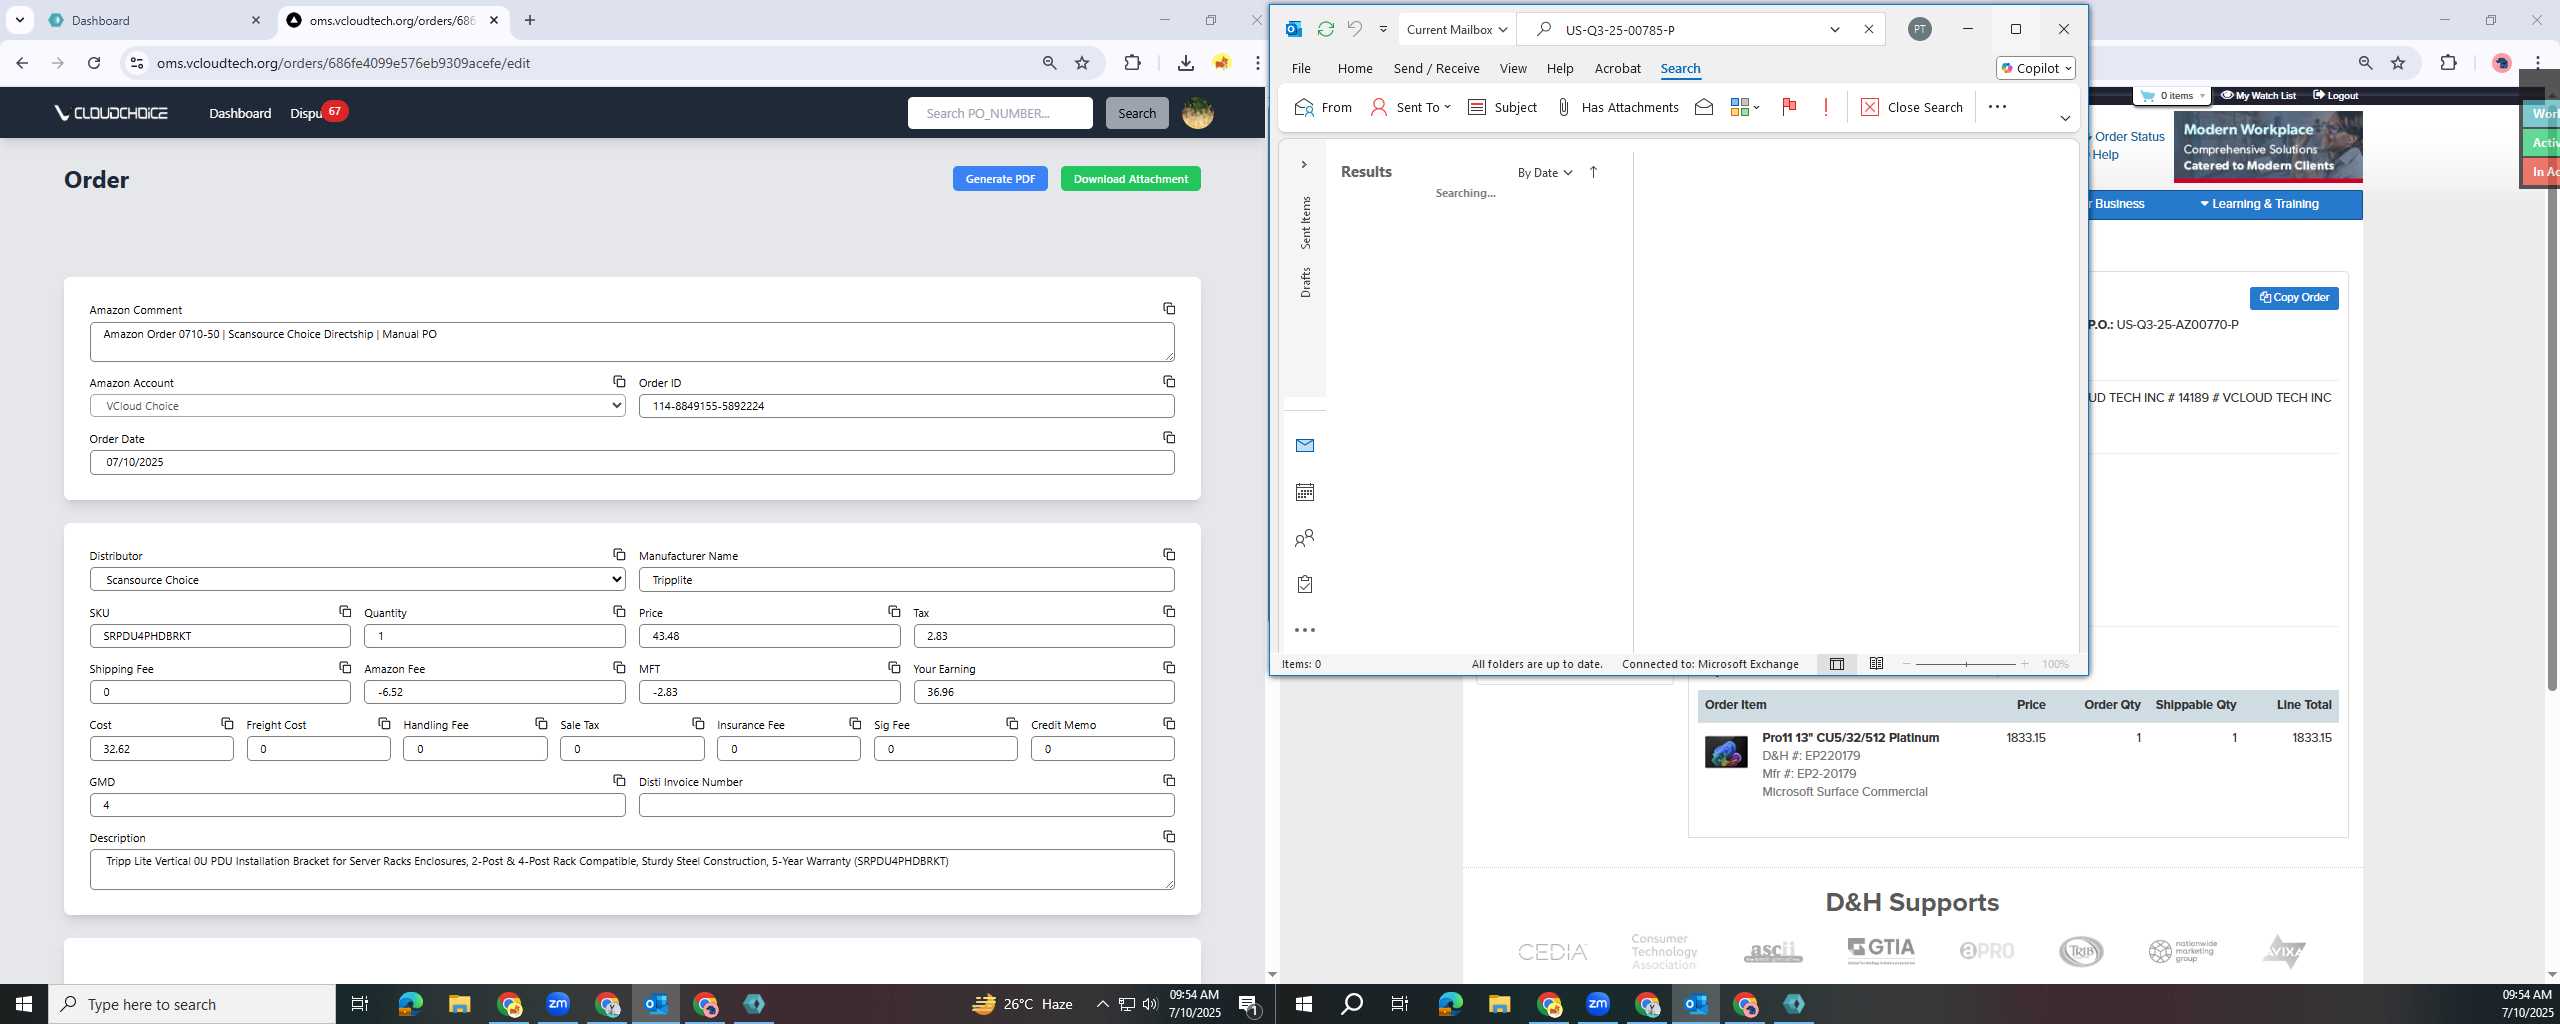Image resolution: width=2560 pixels, height=1024 pixels.
Task: Bookmark the OMS page with star icon
Action: point(1082,63)
